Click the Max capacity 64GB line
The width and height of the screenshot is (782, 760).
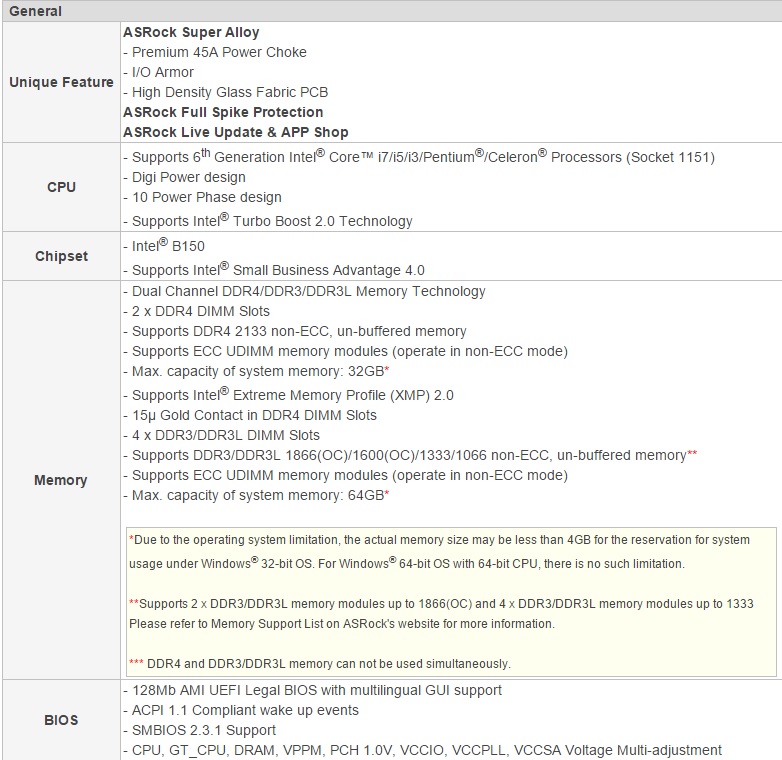click(x=256, y=495)
